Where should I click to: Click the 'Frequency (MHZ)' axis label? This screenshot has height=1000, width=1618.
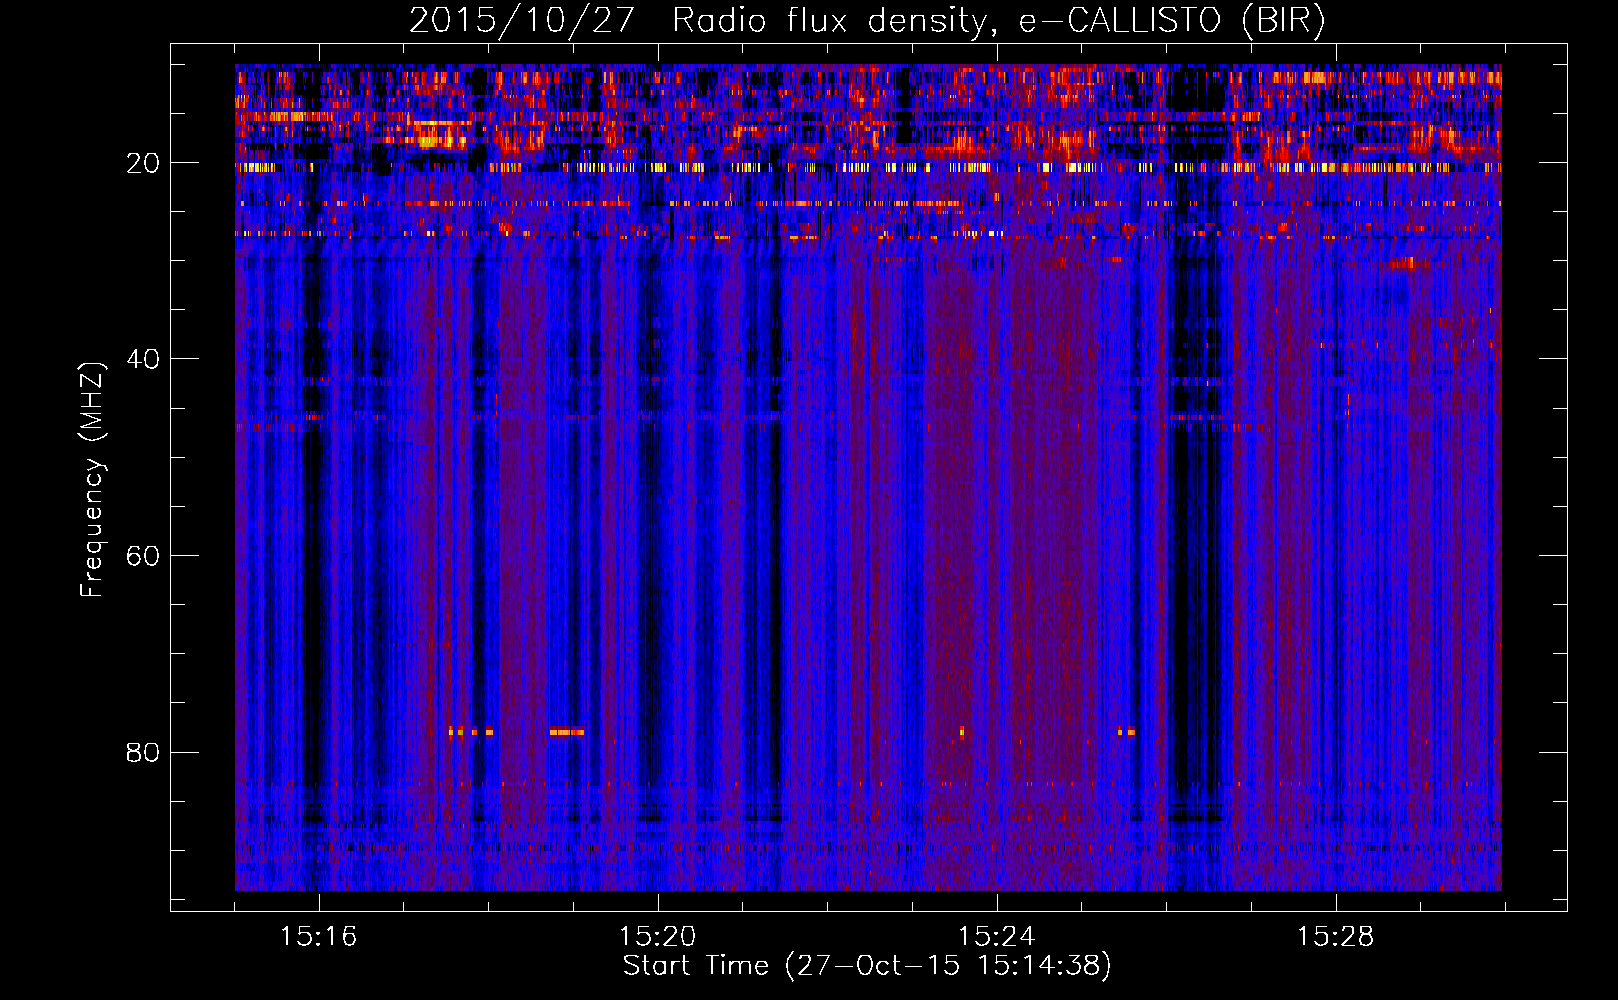click(x=92, y=480)
